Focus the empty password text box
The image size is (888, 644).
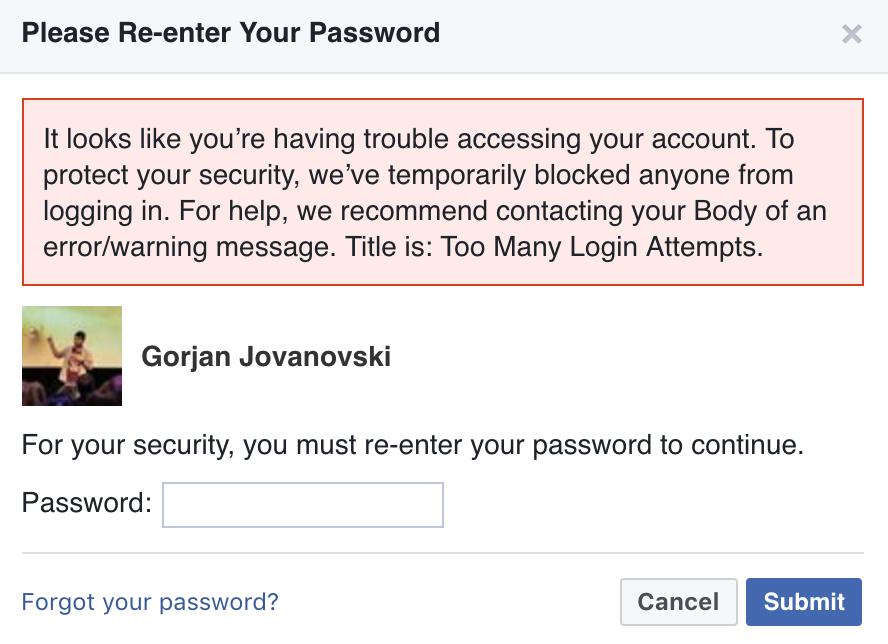pos(303,505)
